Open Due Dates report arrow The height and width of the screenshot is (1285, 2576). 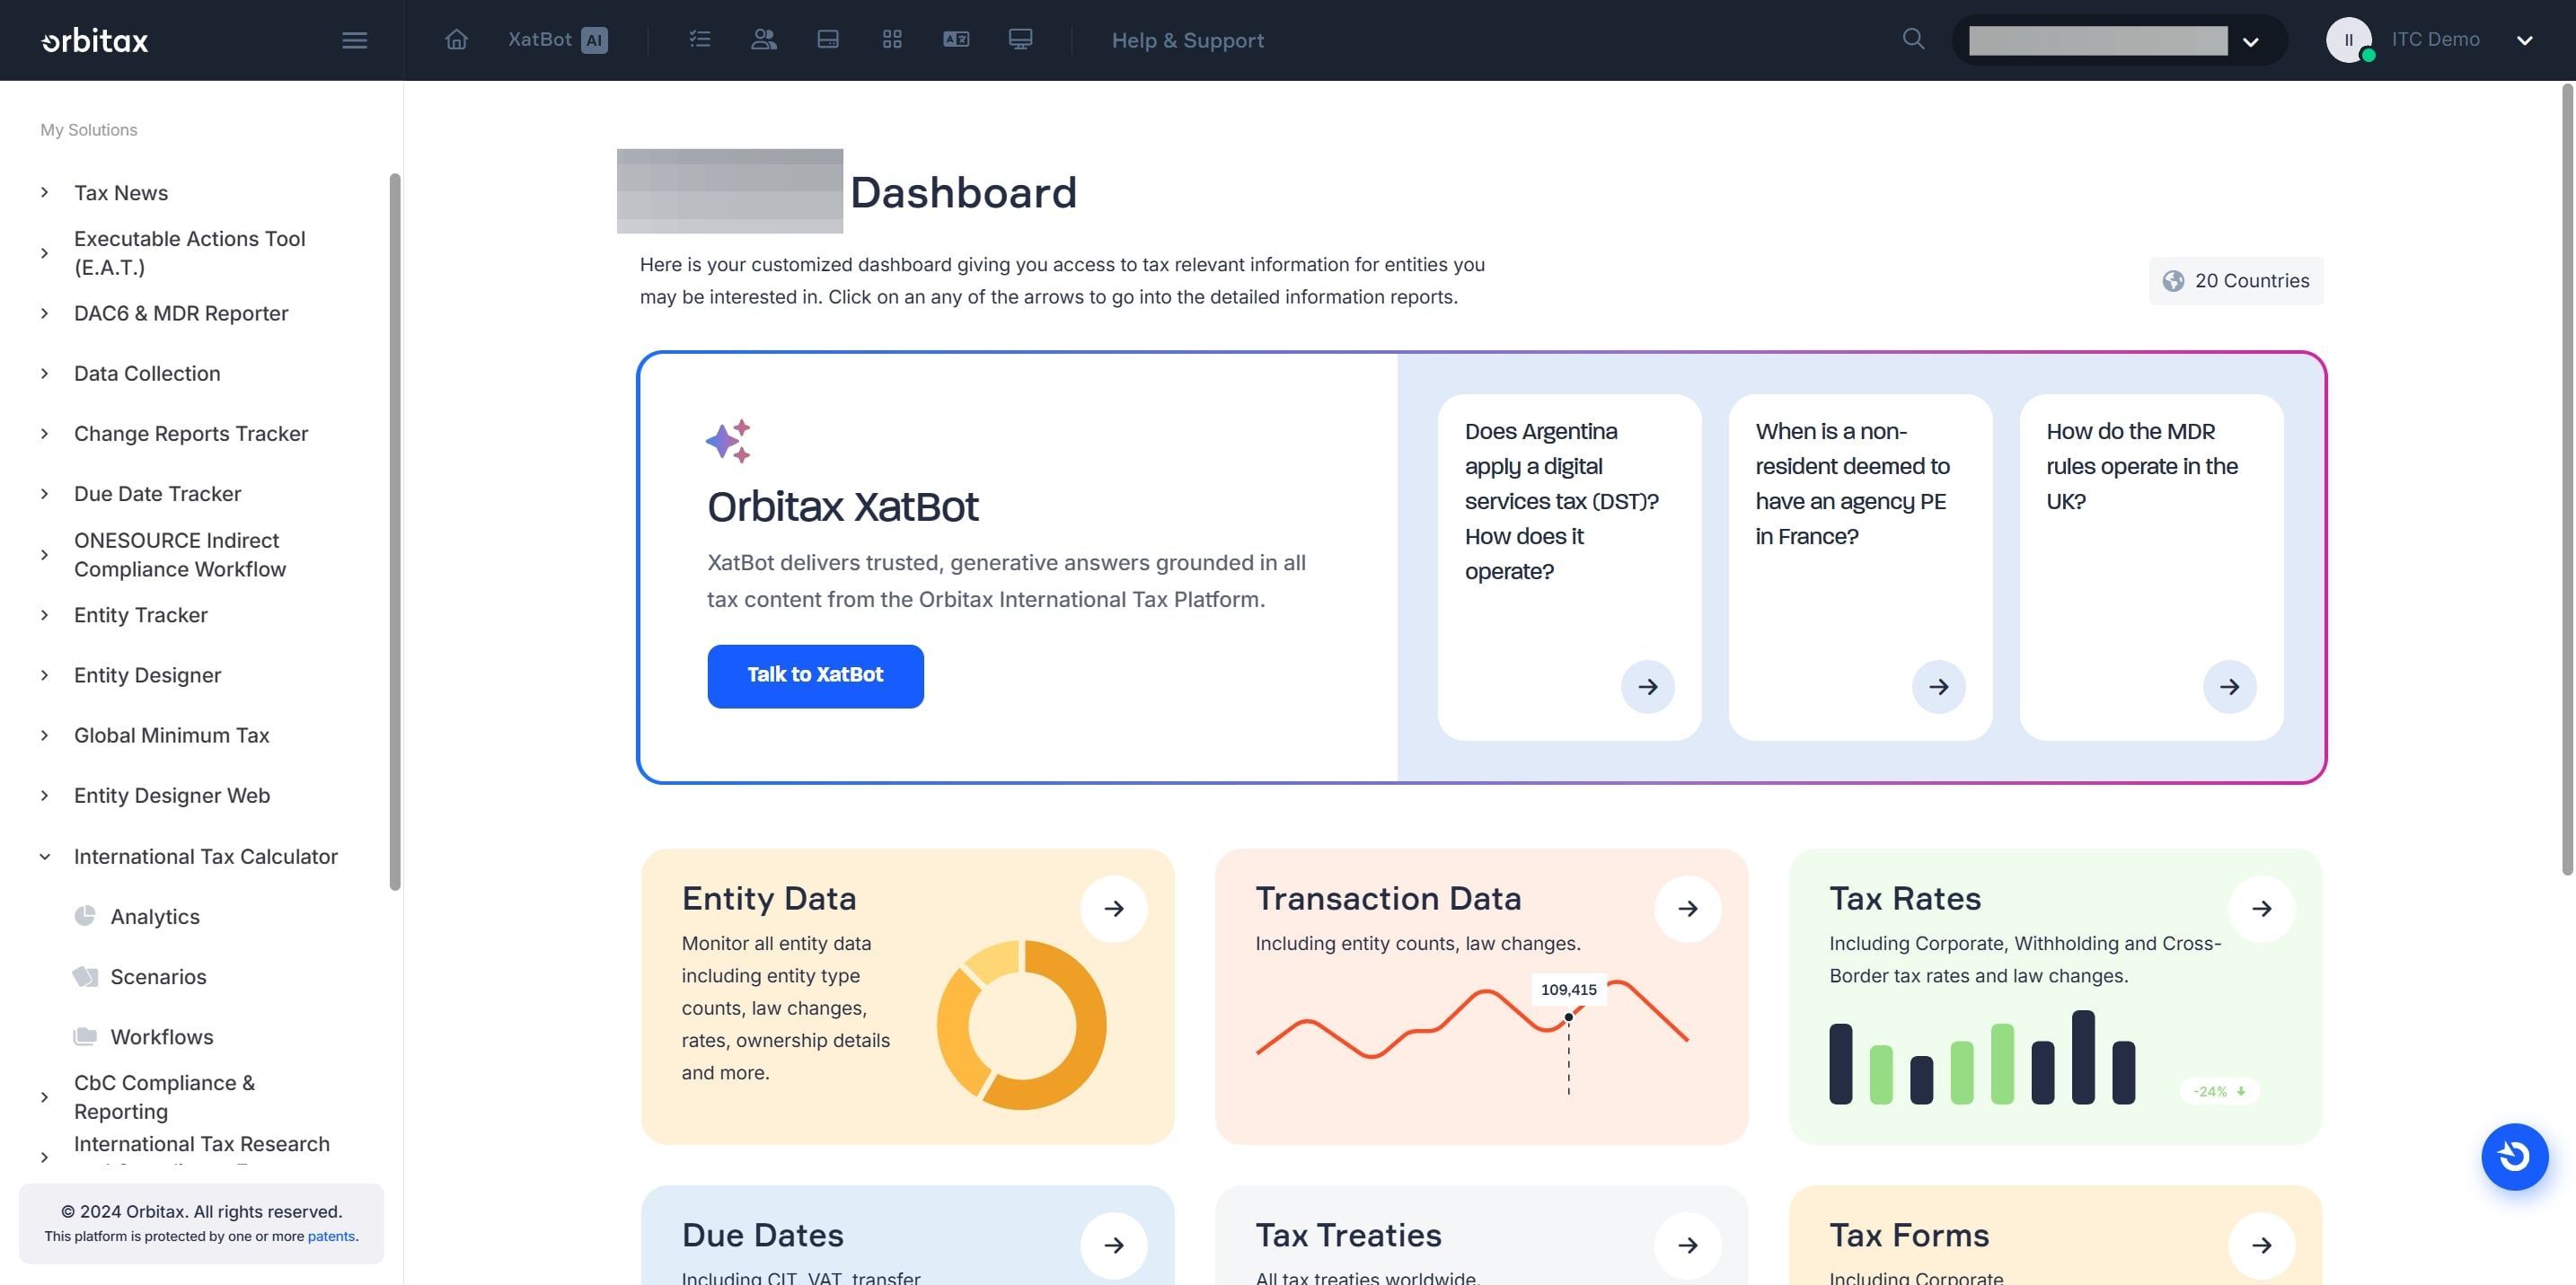coord(1113,1245)
